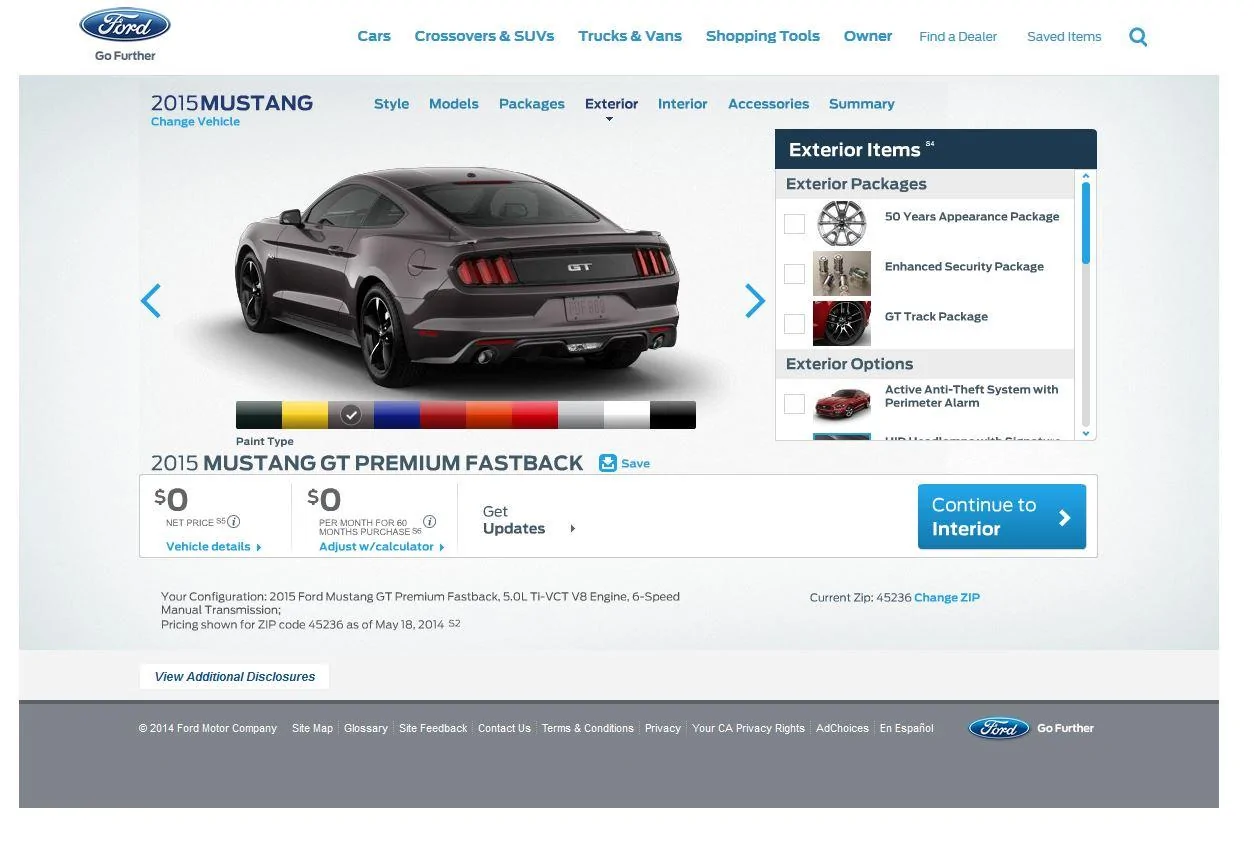The width and height of the screenshot is (1254, 850).
Task: Click the 50 Years Appearance Package wheel thumbnail
Action: (x=842, y=223)
